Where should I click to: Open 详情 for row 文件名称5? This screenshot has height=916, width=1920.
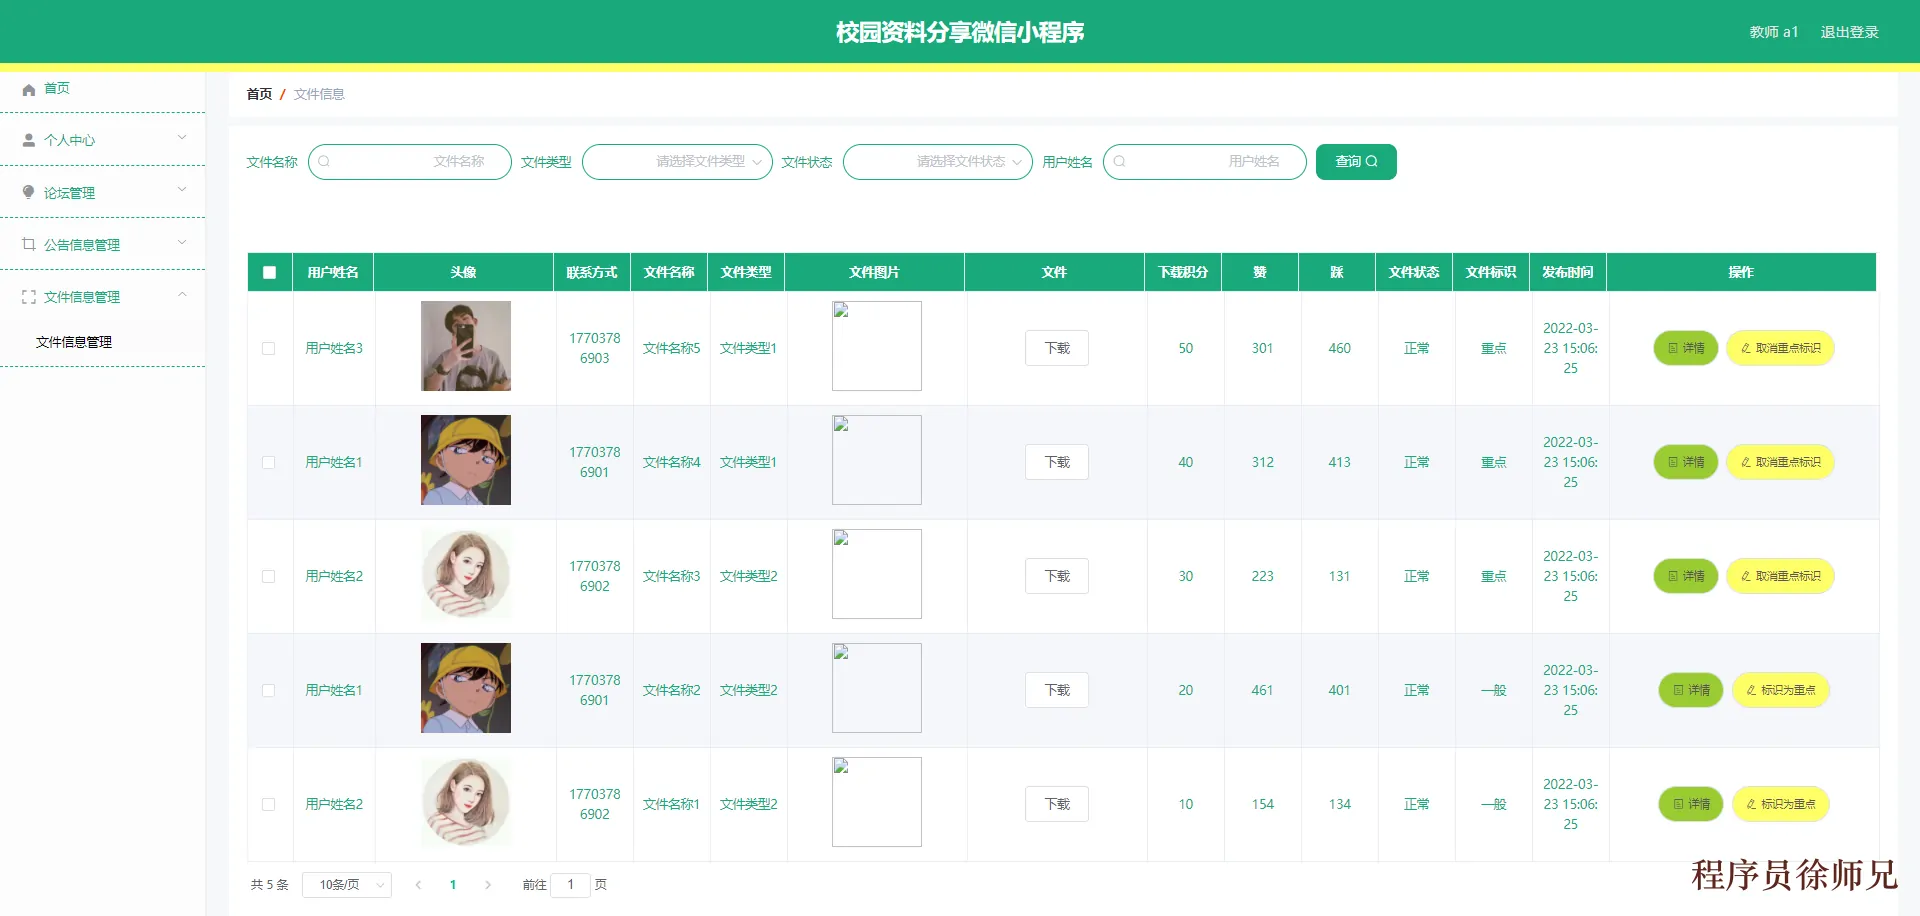pyautogui.click(x=1686, y=348)
